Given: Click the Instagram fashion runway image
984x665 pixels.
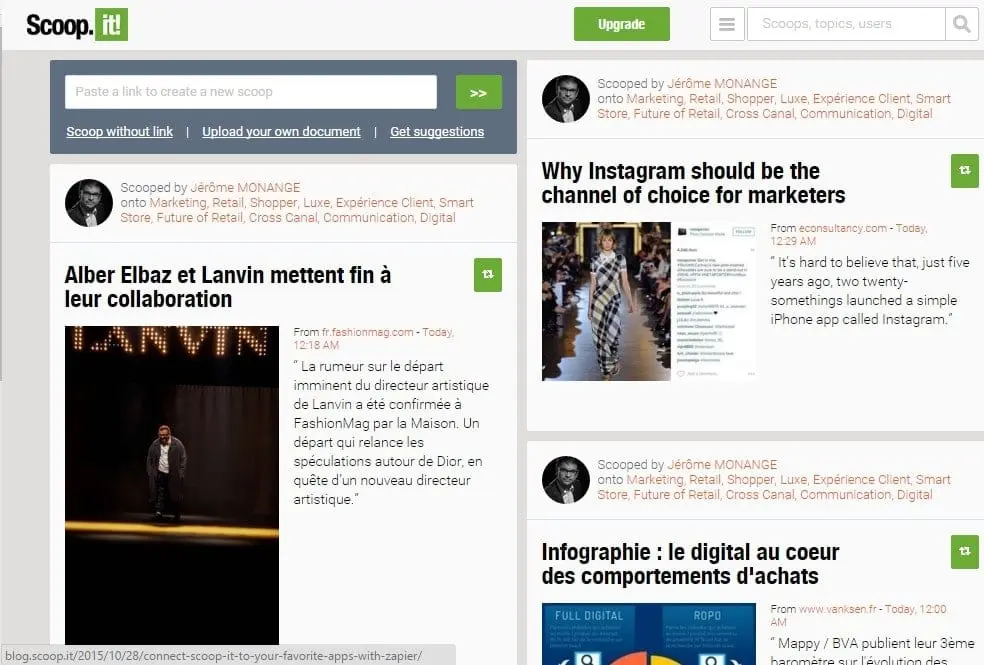Looking at the screenshot, I should 649,301.
